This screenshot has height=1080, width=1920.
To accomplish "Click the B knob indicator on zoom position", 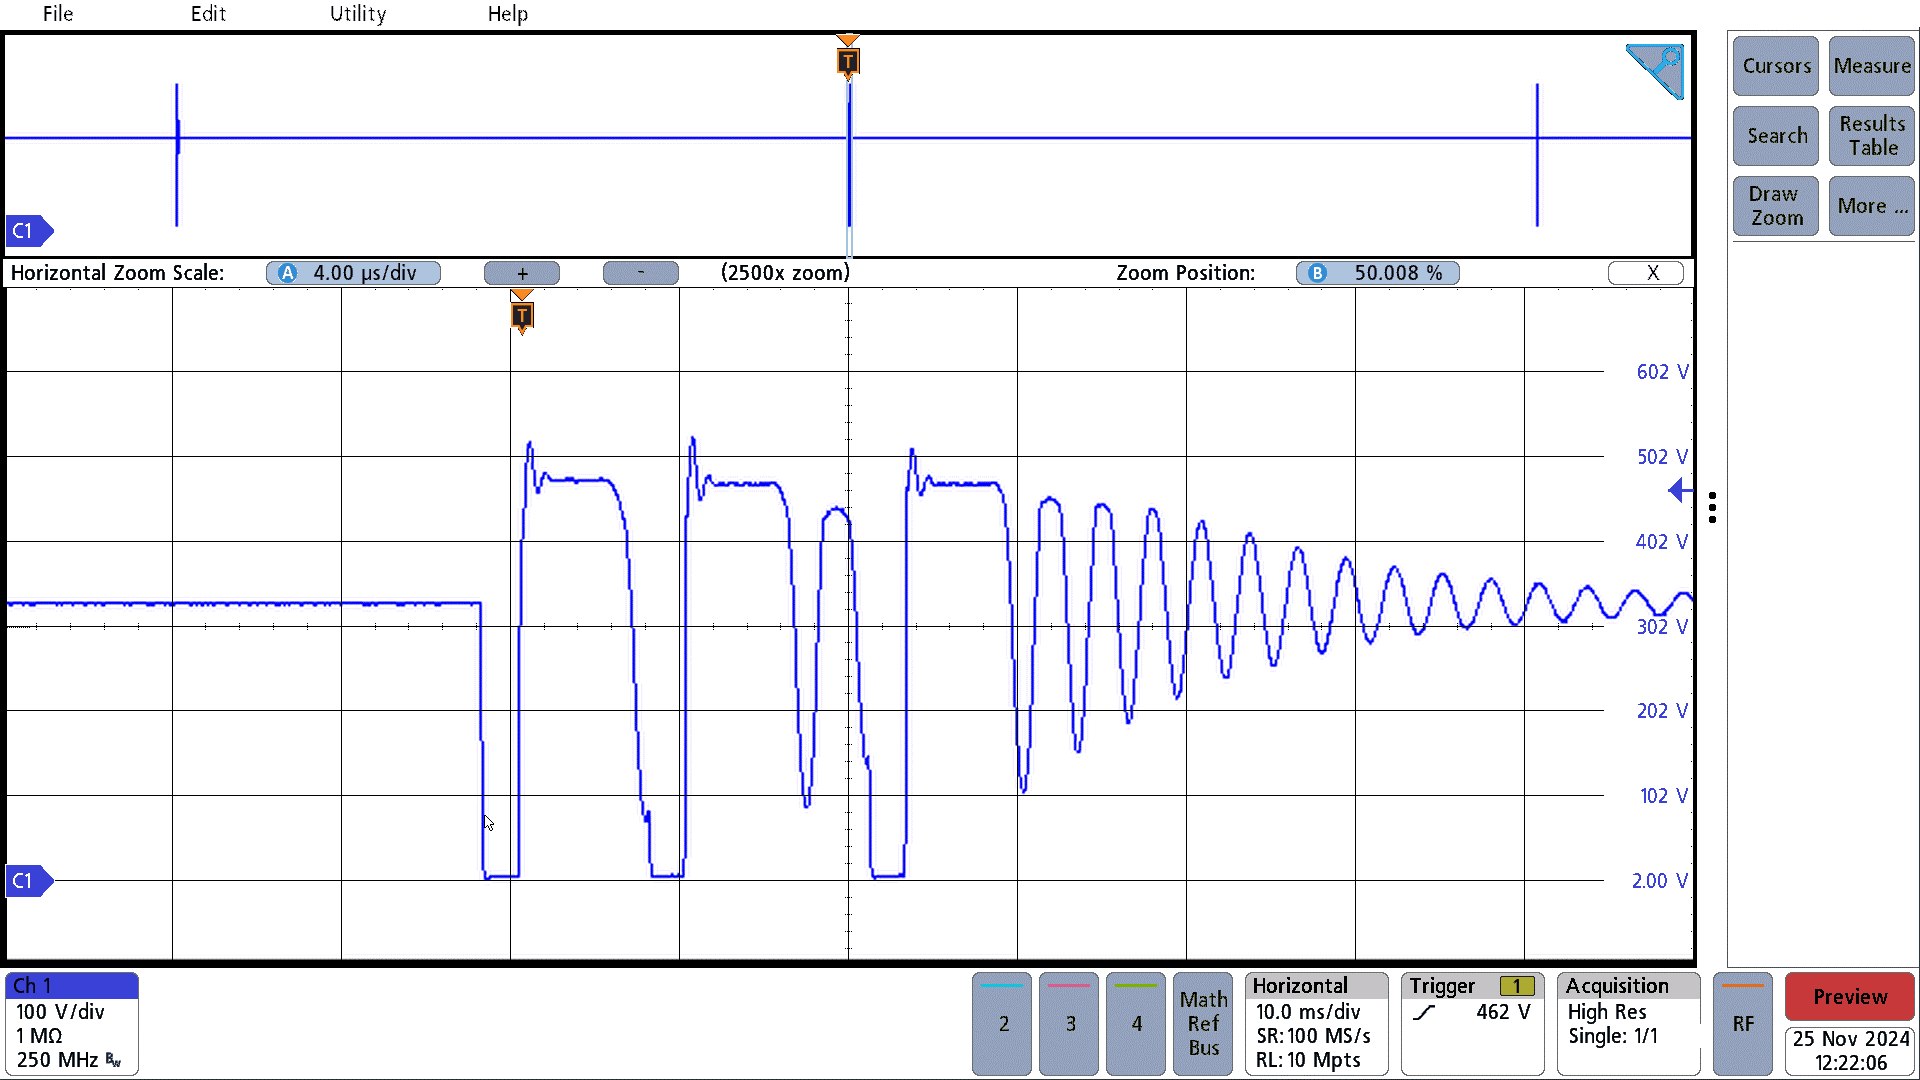I will pos(1317,273).
